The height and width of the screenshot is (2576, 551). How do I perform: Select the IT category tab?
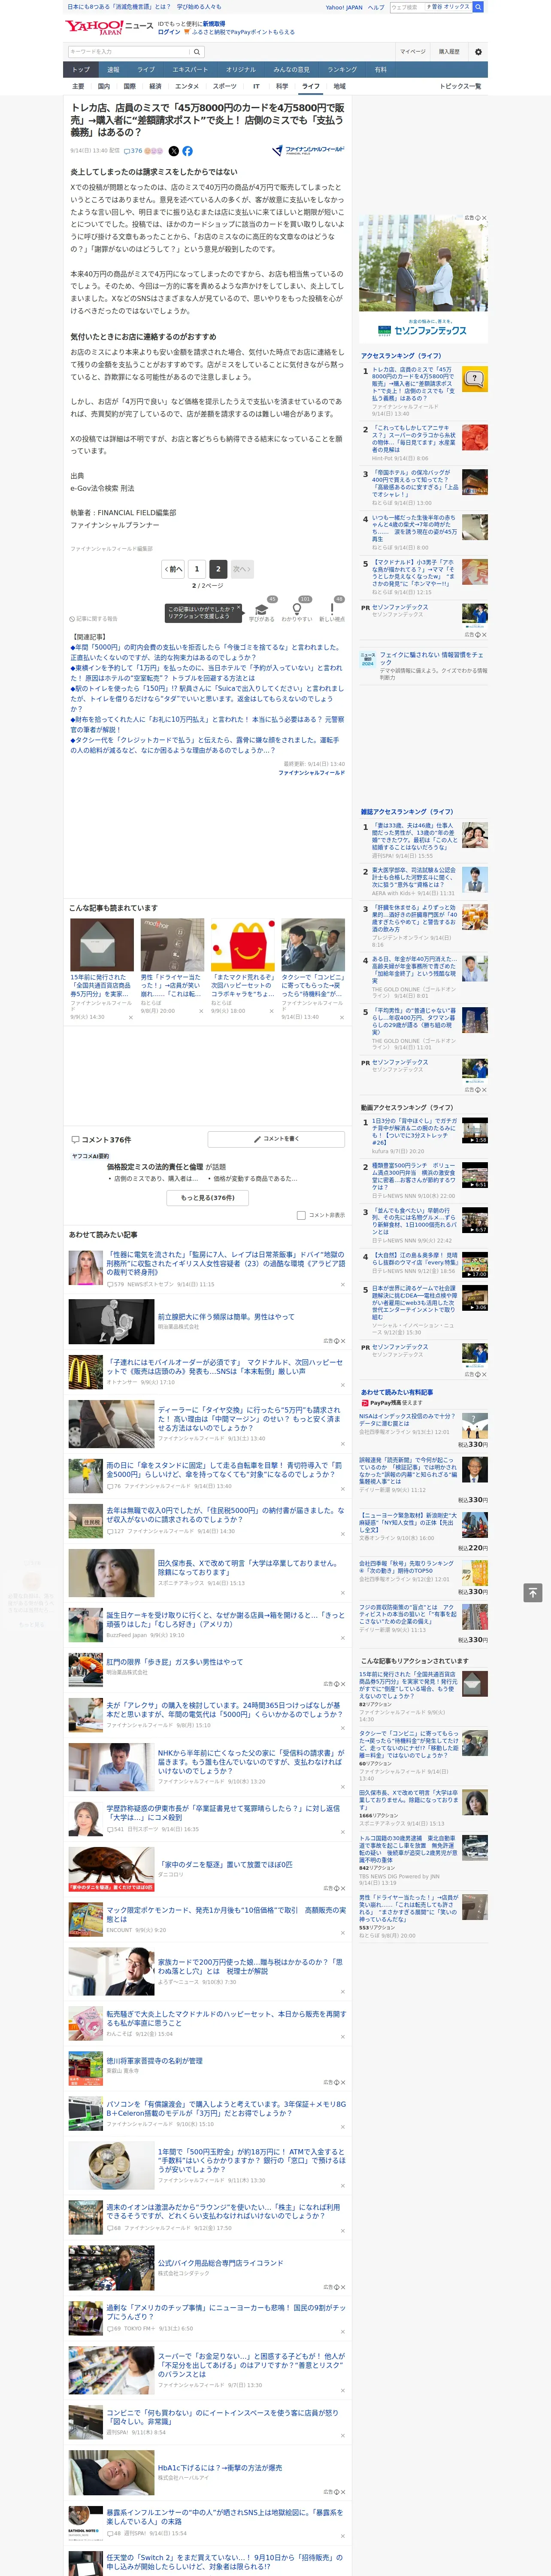coord(256,86)
